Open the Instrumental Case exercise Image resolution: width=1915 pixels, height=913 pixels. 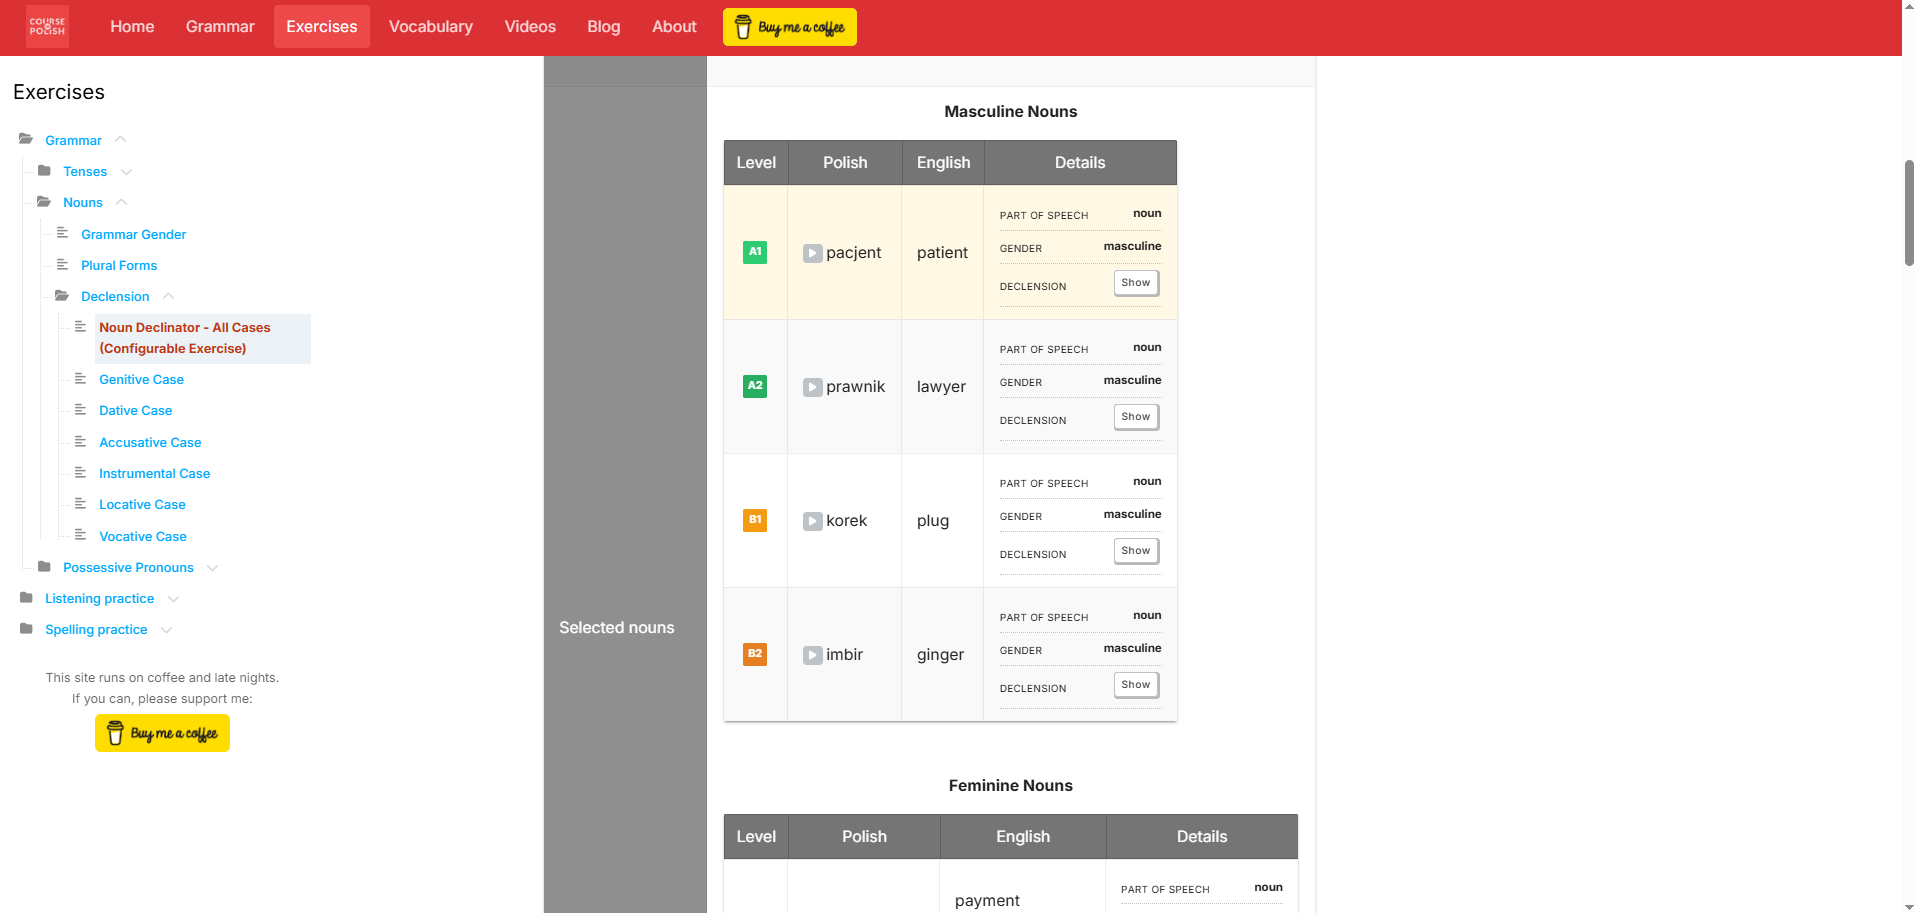[154, 474]
